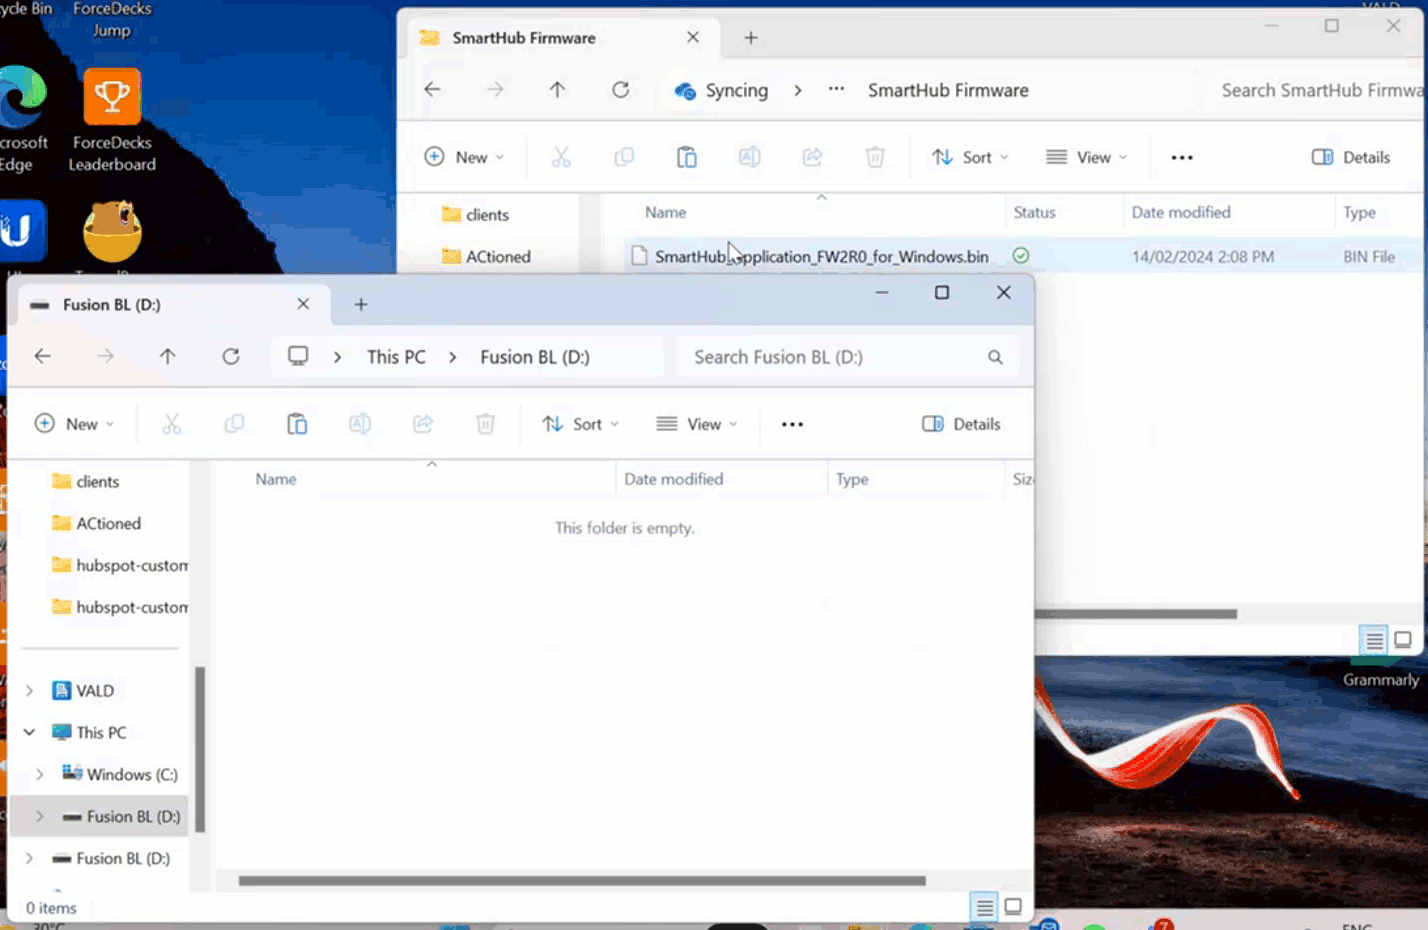This screenshot has width=1428, height=930.
Task: Collapse the This PC node in navigation pane
Action: [29, 732]
